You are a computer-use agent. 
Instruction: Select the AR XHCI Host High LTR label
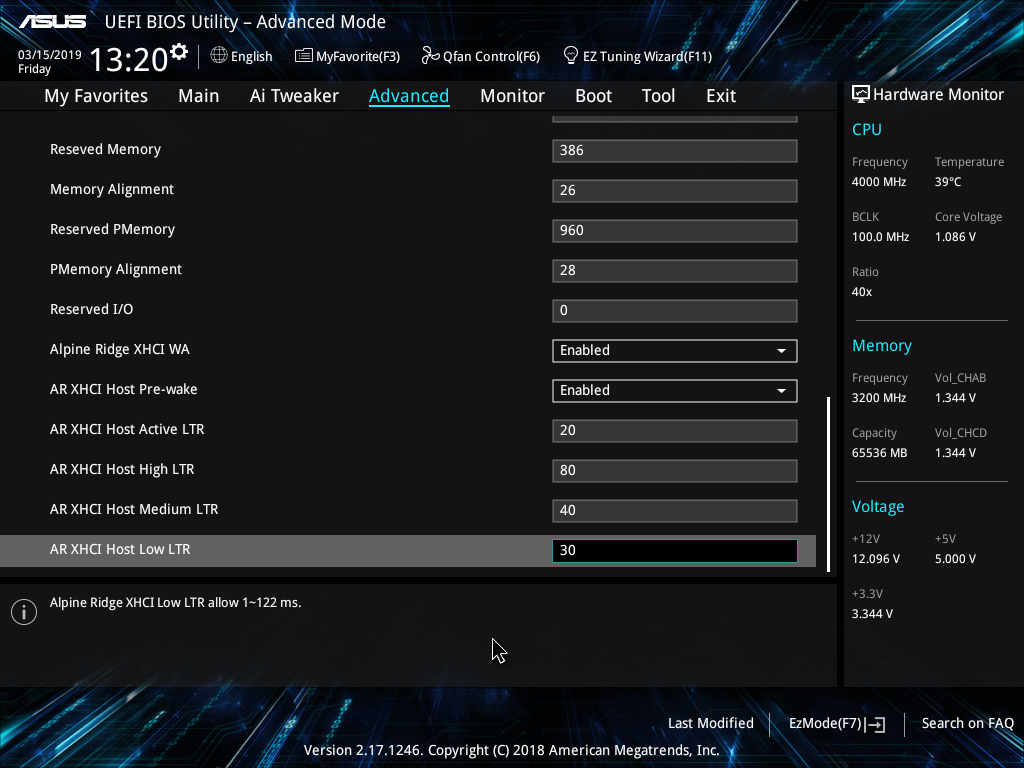click(122, 469)
